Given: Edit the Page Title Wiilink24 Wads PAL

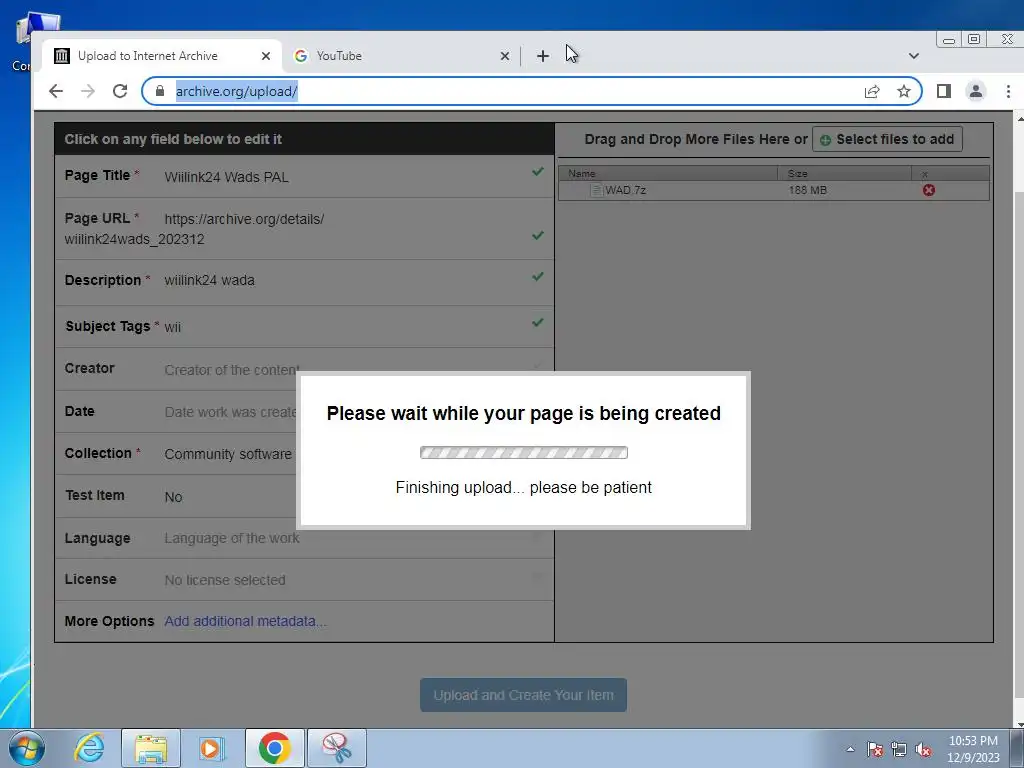Looking at the screenshot, I should (227, 177).
